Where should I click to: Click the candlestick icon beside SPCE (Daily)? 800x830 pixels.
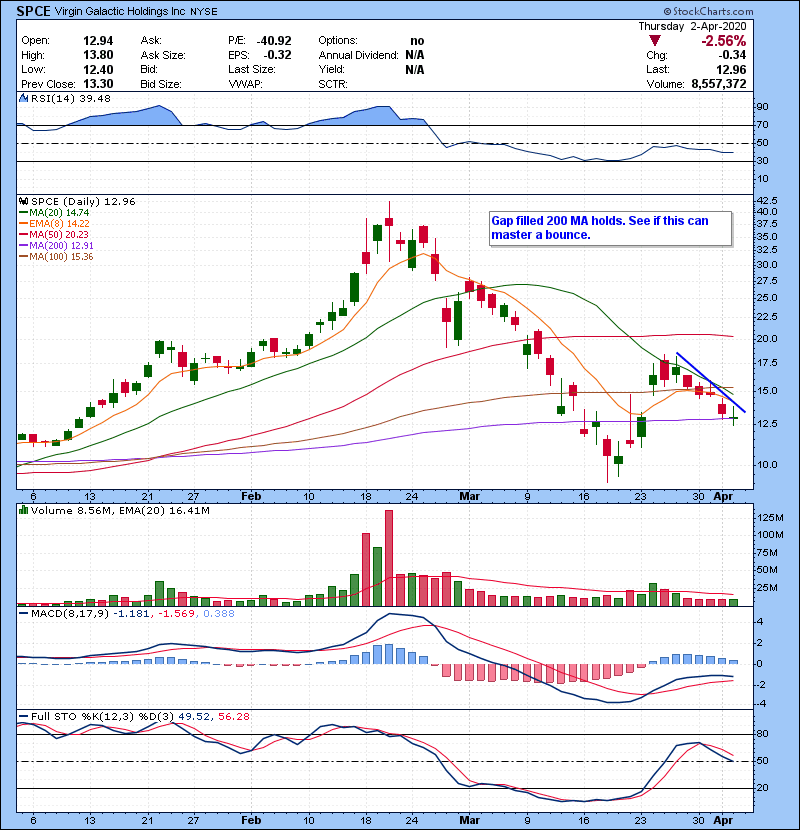pos(23,202)
